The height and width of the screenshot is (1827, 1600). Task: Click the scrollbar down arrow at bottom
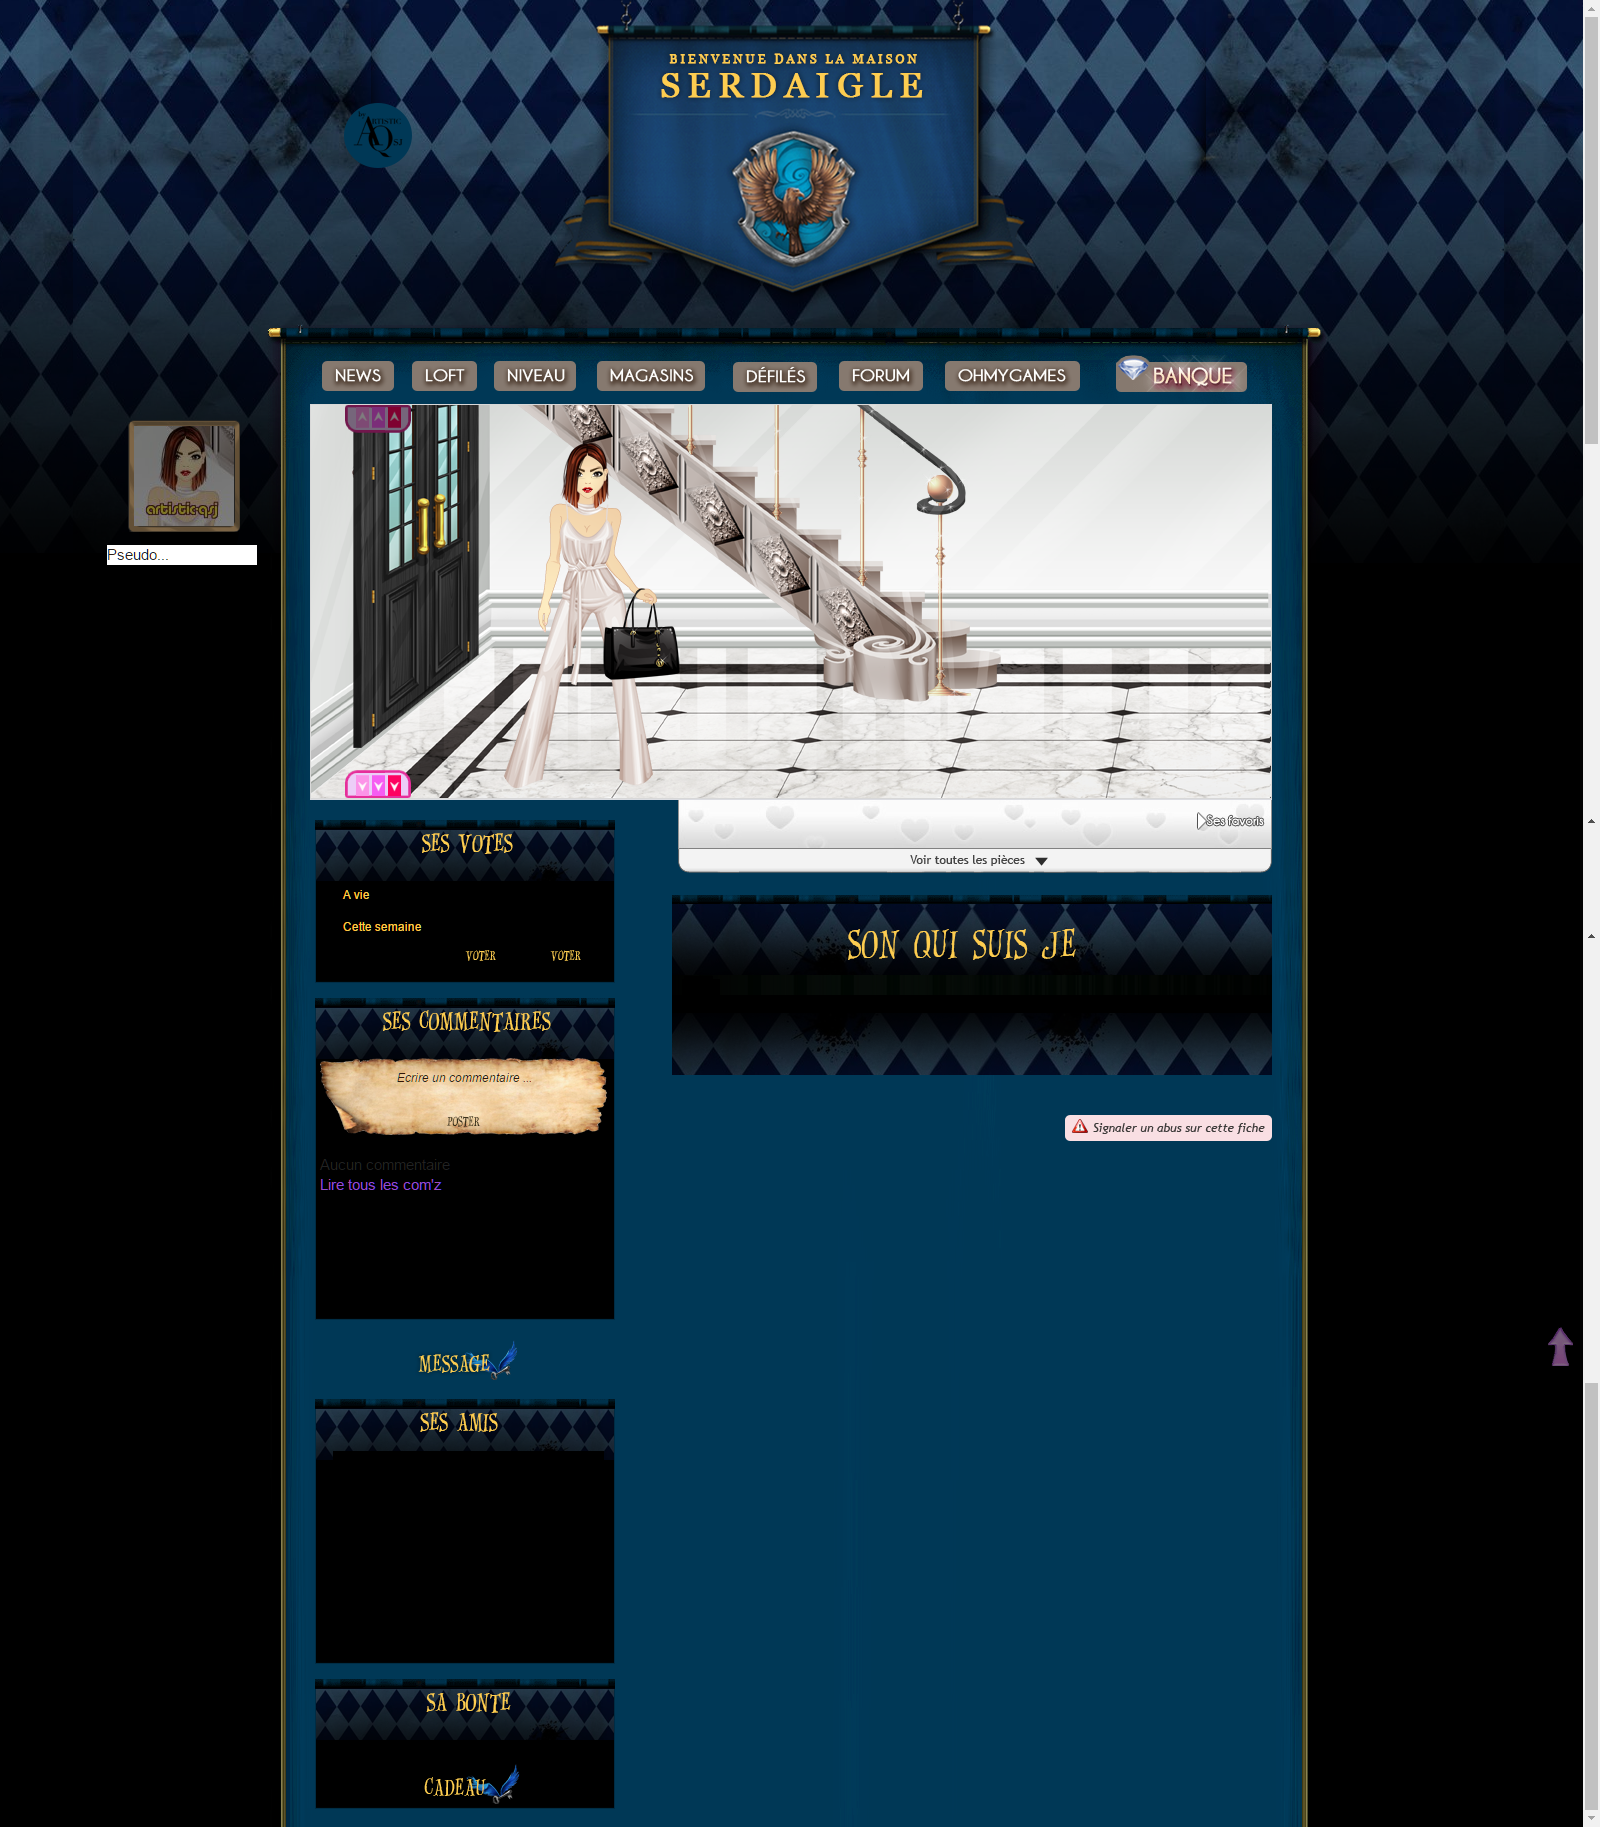pyautogui.click(x=1591, y=1819)
